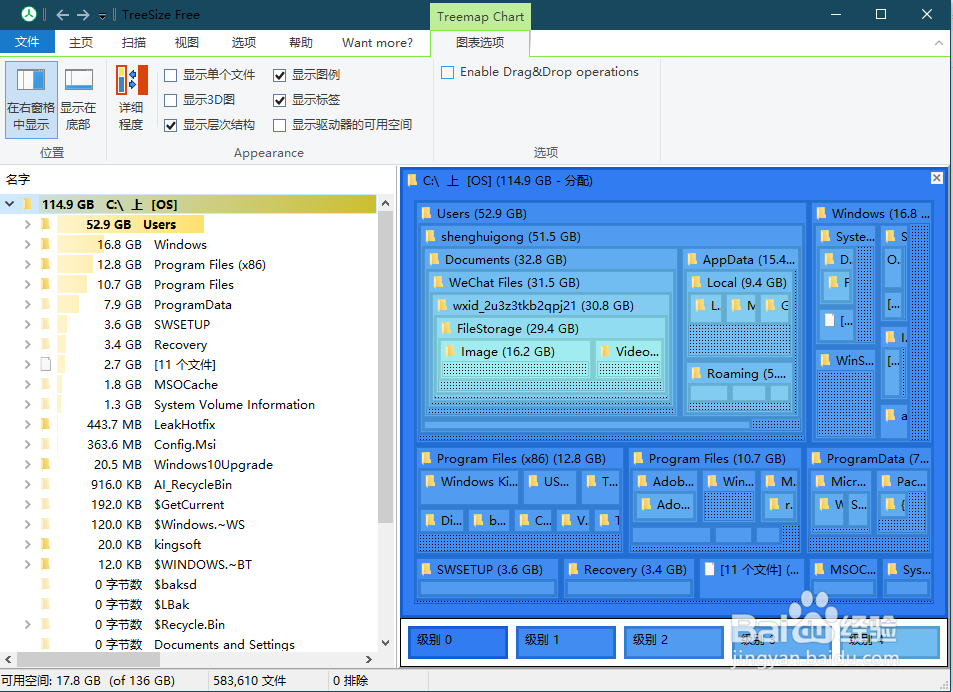Image resolution: width=953 pixels, height=692 pixels.
Task: Click the Local (9.4 GB) folder icon
Action: tap(697, 283)
